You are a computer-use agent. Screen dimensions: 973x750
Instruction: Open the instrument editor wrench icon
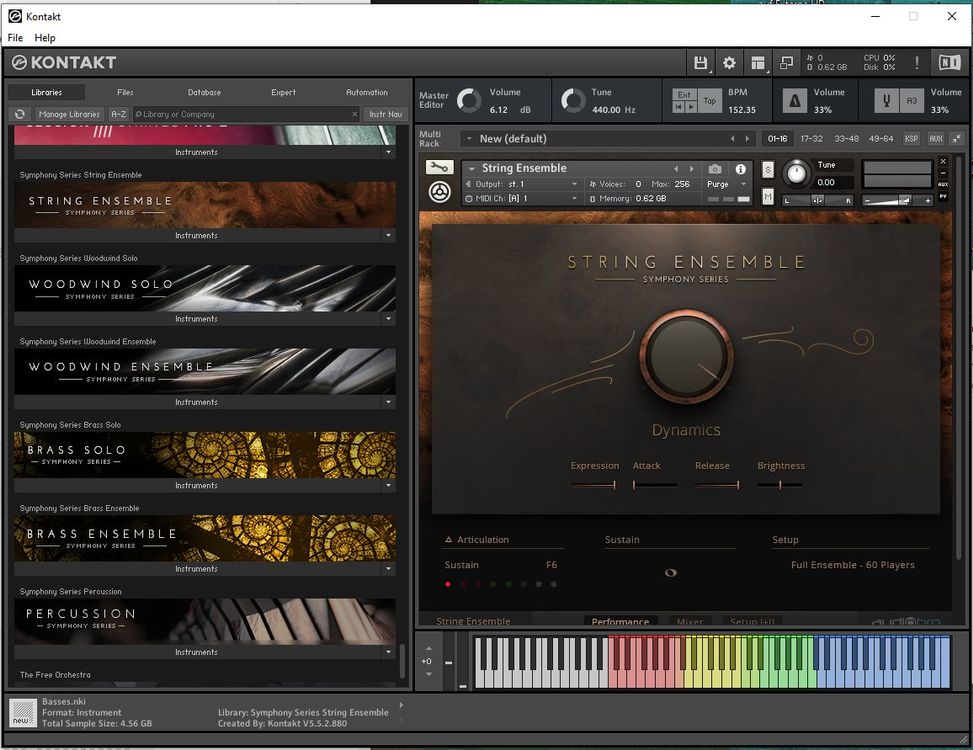pyautogui.click(x=440, y=167)
